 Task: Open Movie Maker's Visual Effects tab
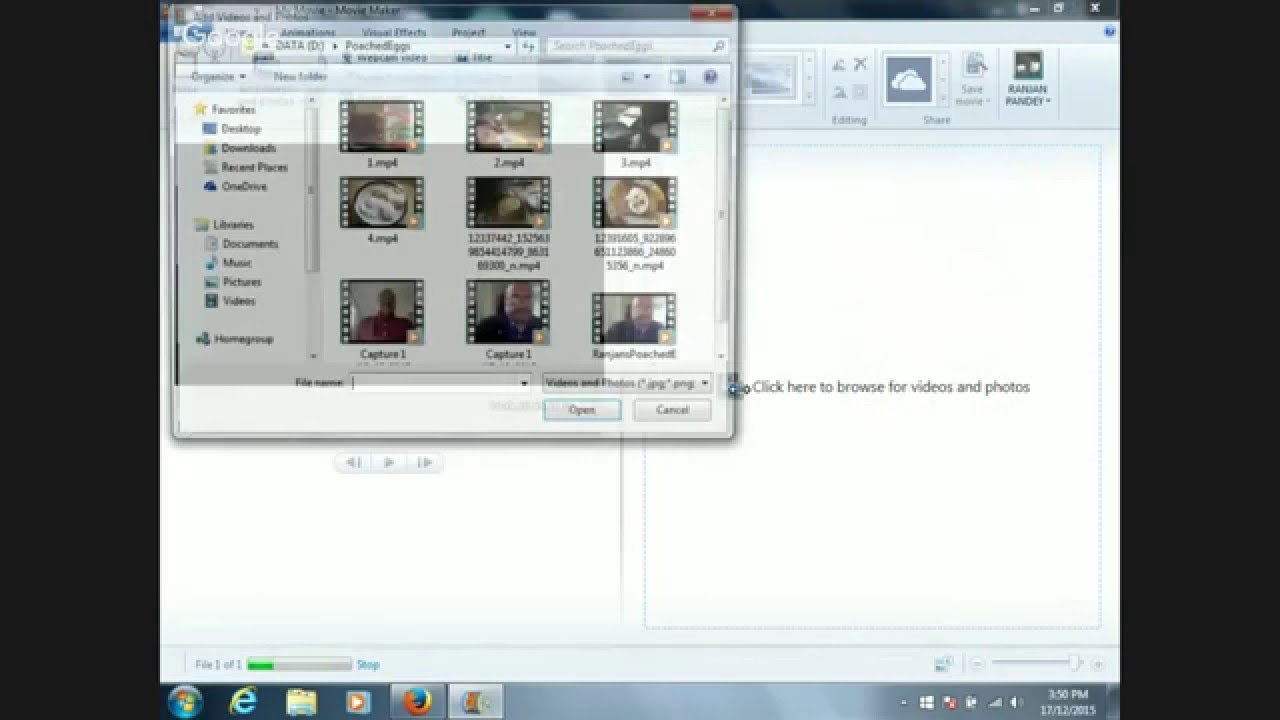[393, 33]
